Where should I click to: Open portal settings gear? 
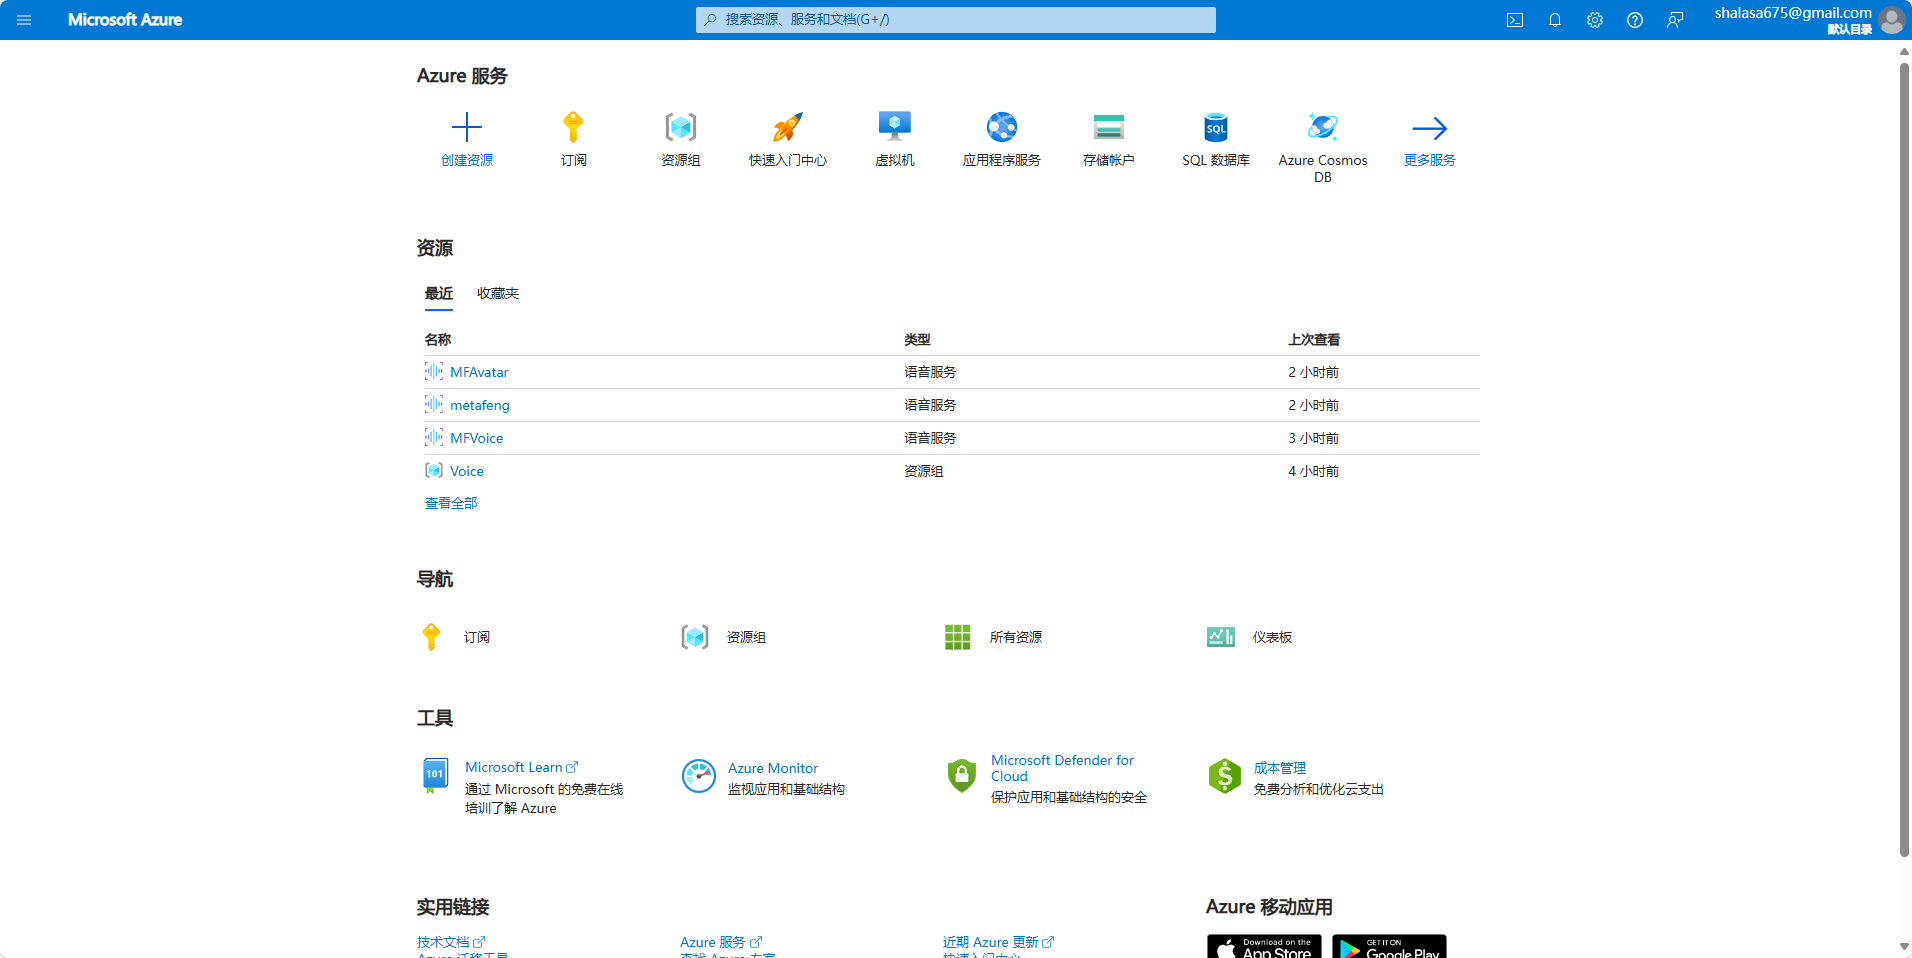1595,20
